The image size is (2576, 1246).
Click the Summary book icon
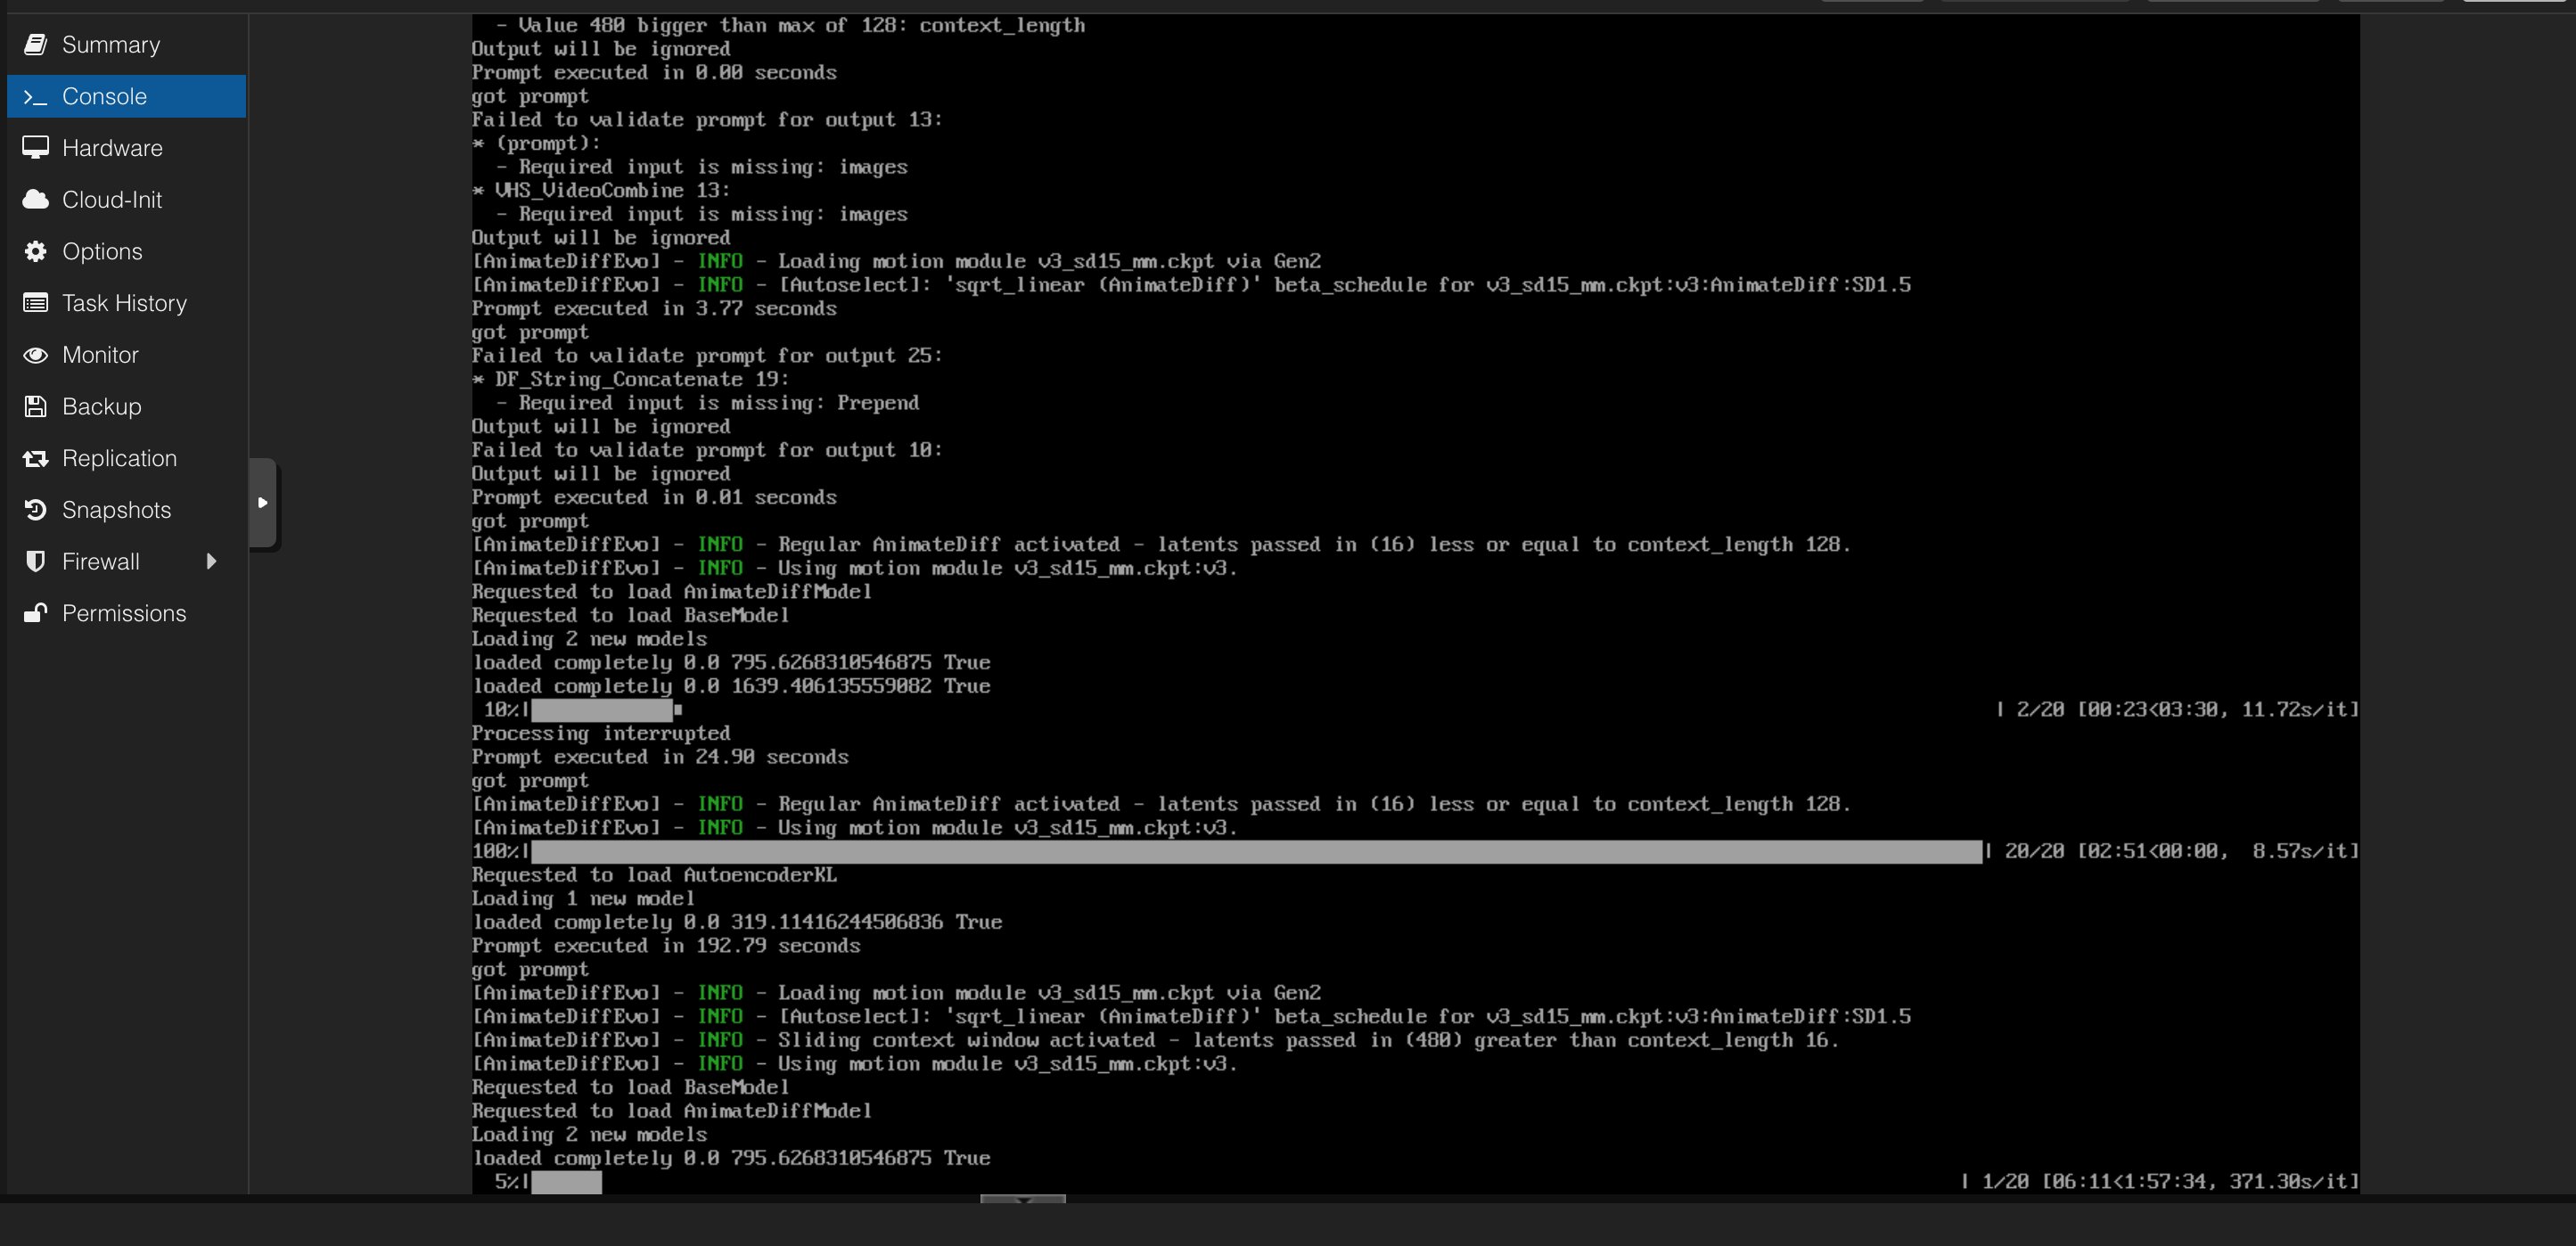pyautogui.click(x=36, y=44)
